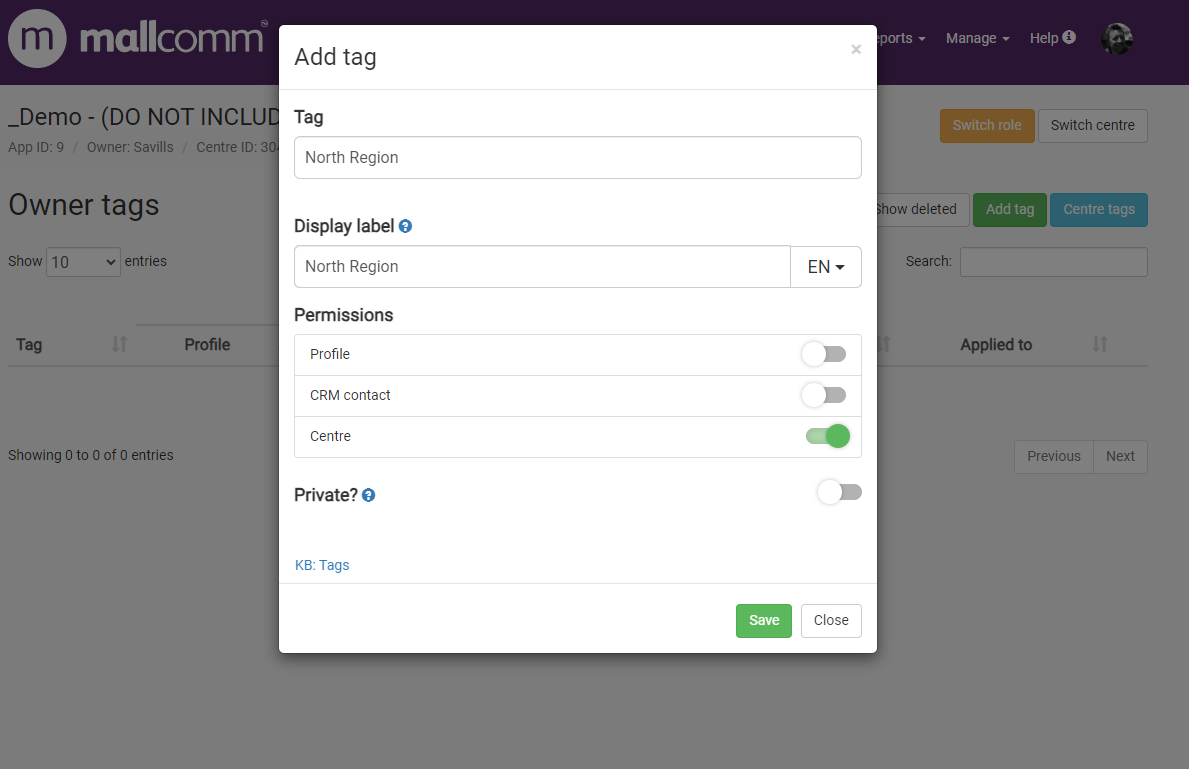
Task: Click the Tag name input field
Action: tap(577, 158)
